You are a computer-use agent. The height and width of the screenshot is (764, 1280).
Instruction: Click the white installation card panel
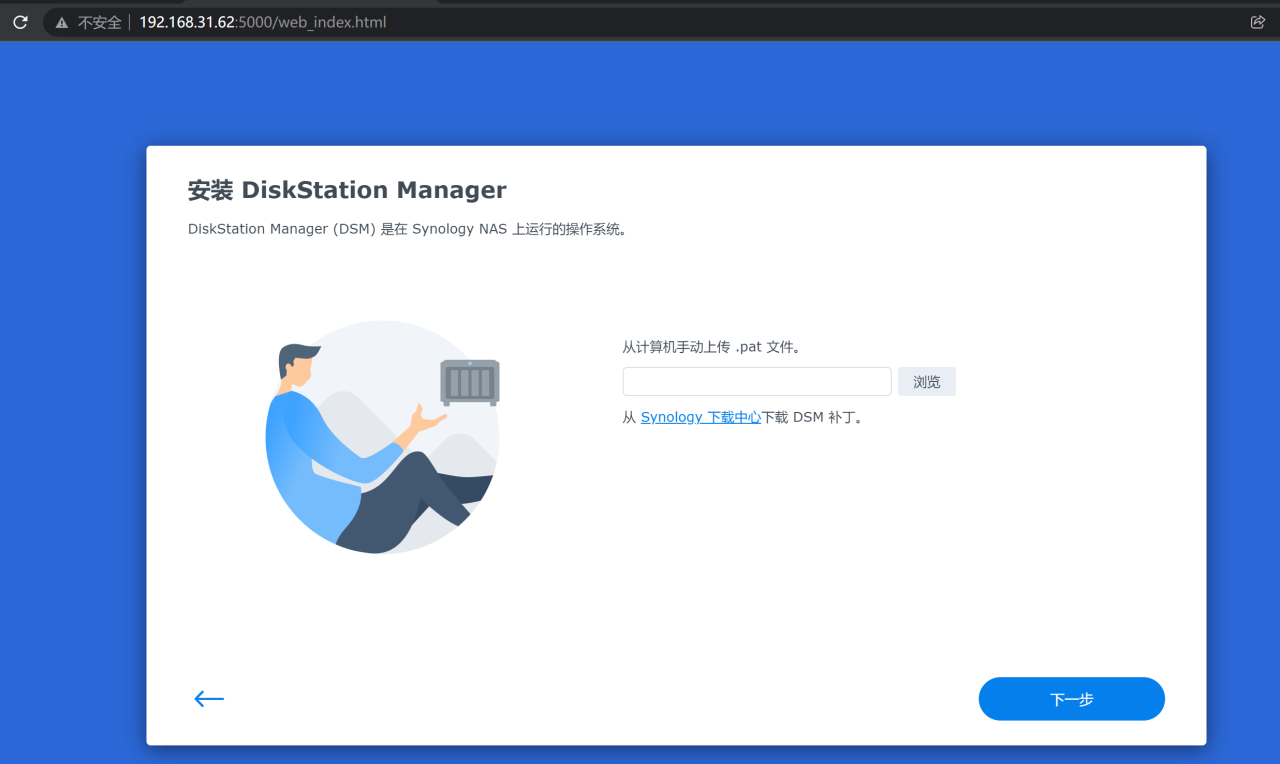676,600
